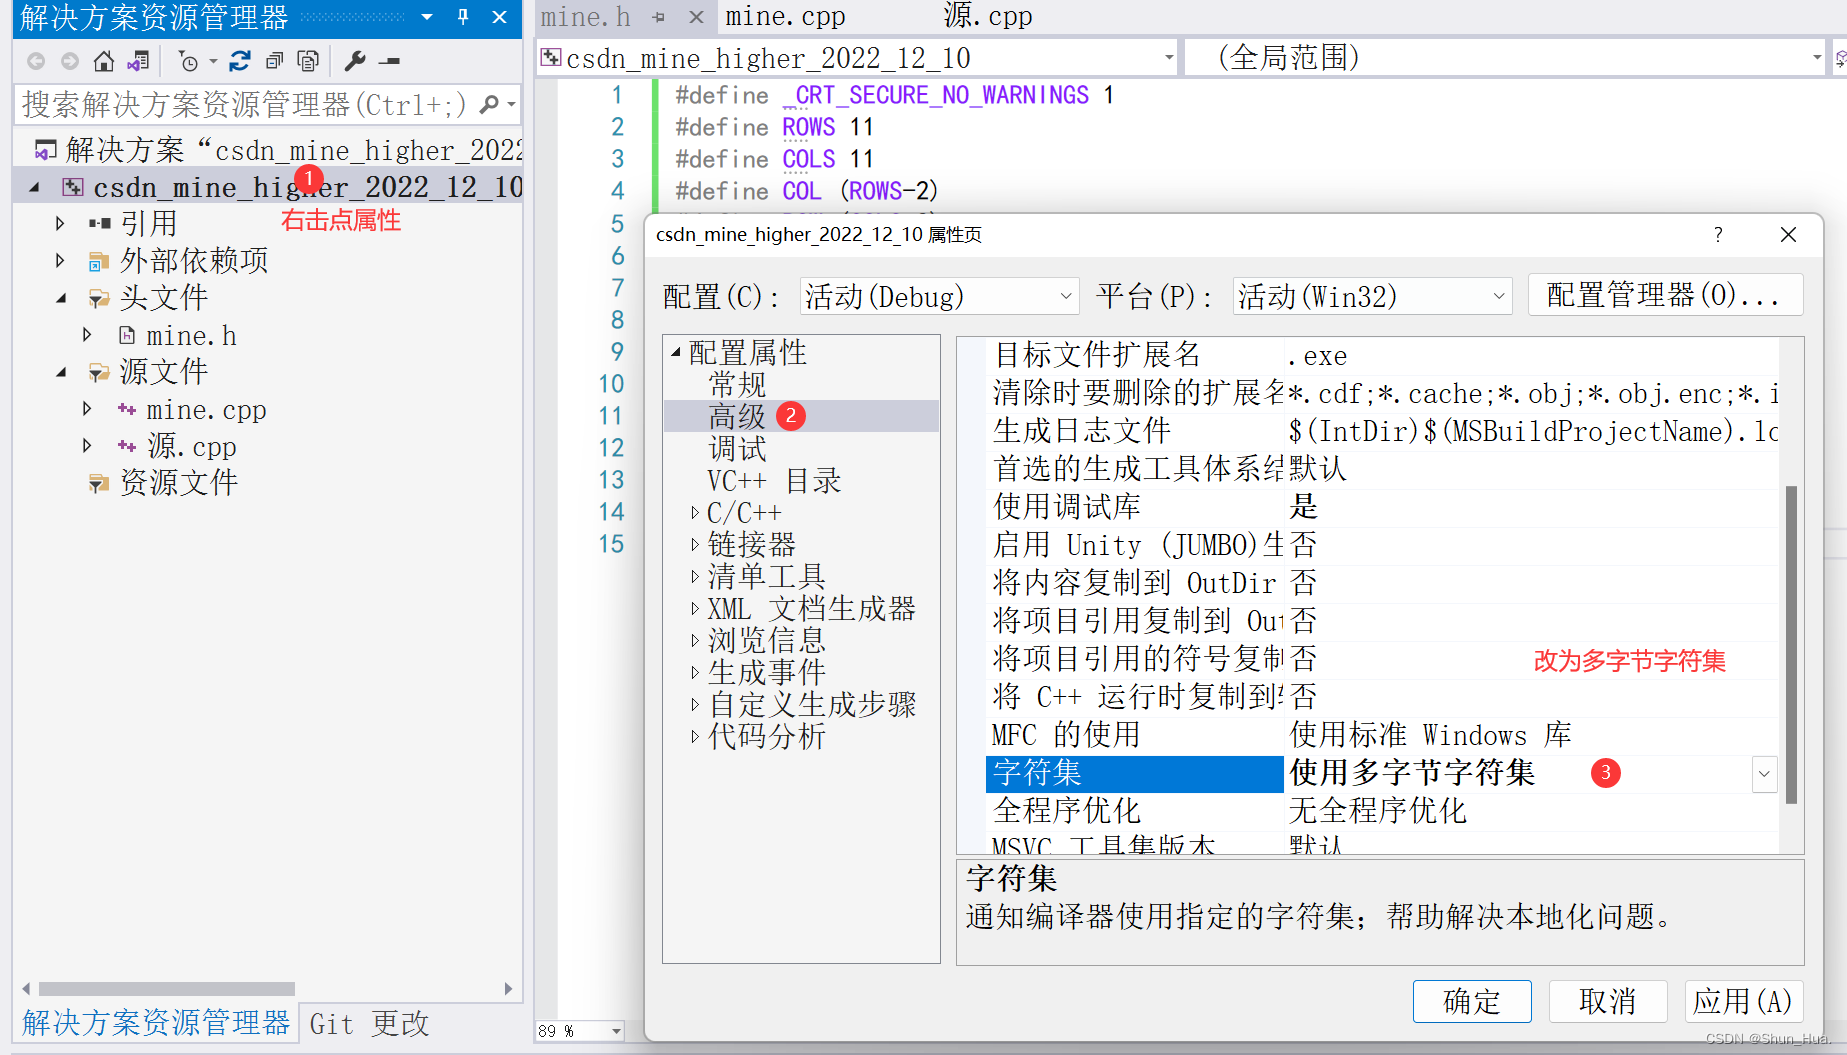Click the back arrow in Solution Explorer toolbar
This screenshot has height=1055, width=1847.
[x=36, y=62]
